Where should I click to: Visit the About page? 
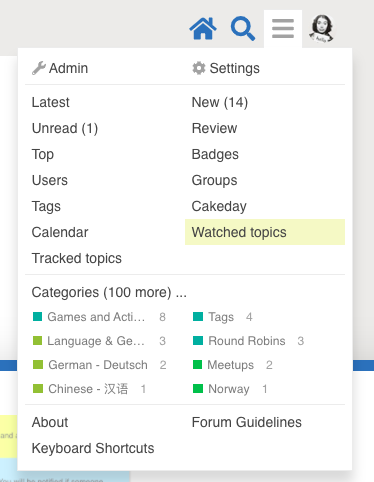[x=50, y=422]
